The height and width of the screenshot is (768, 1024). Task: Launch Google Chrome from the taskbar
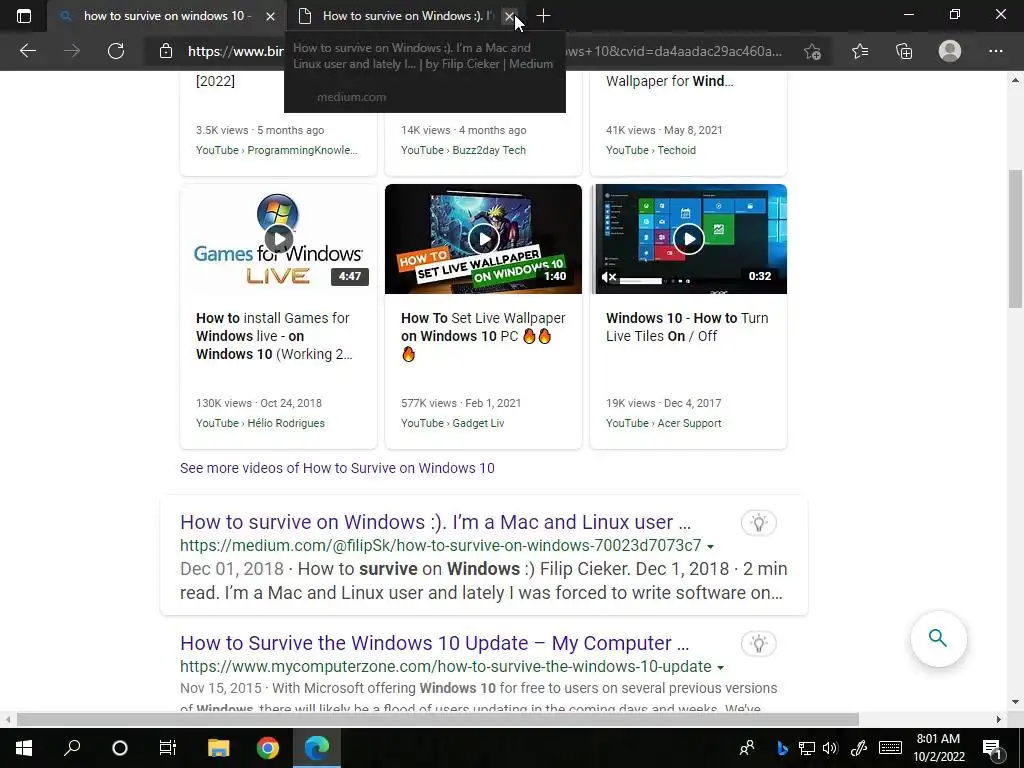click(x=267, y=748)
